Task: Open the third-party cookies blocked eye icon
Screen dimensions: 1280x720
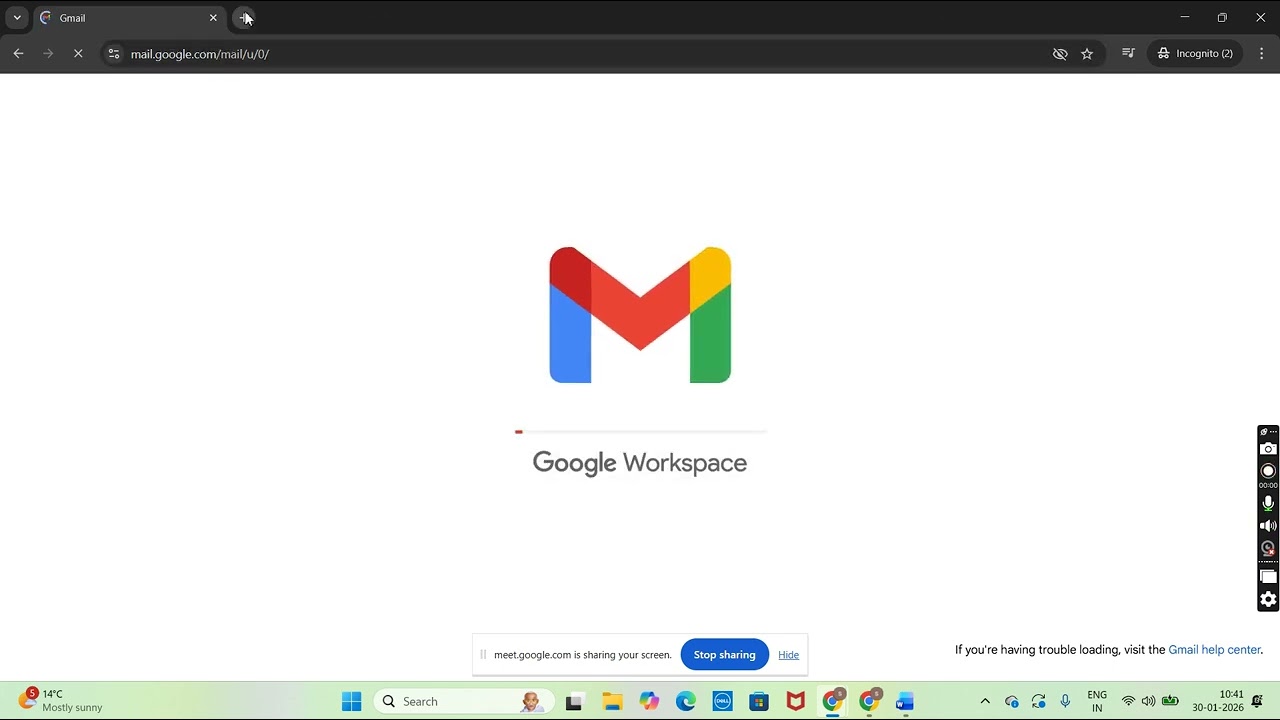Action: coord(1060,54)
